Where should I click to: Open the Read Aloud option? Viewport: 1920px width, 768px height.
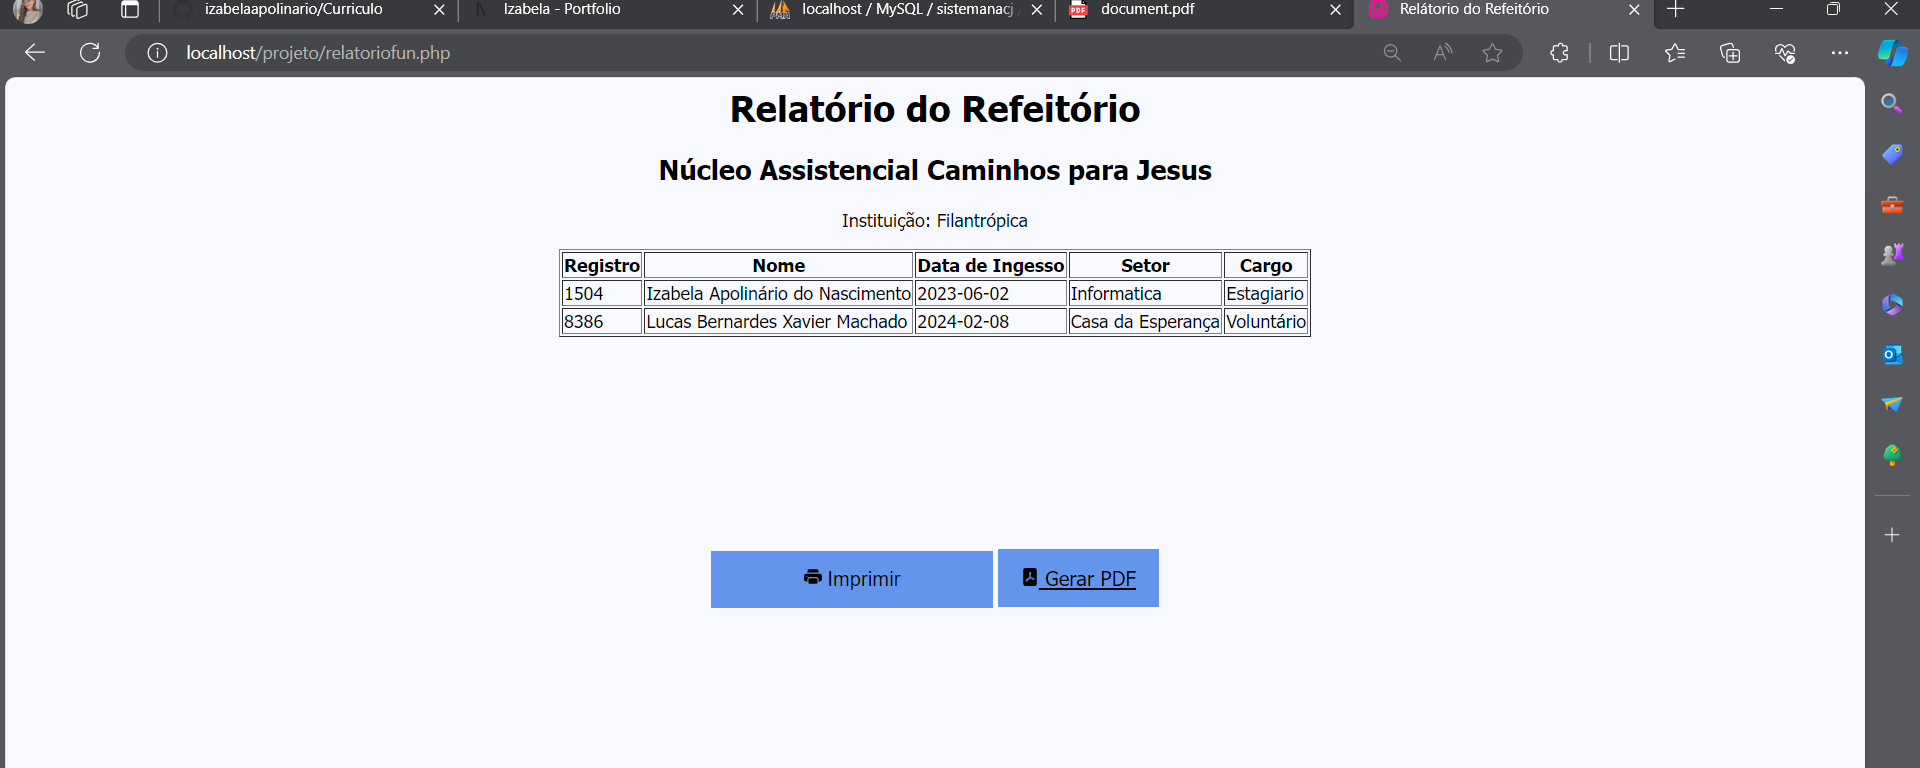(1442, 53)
